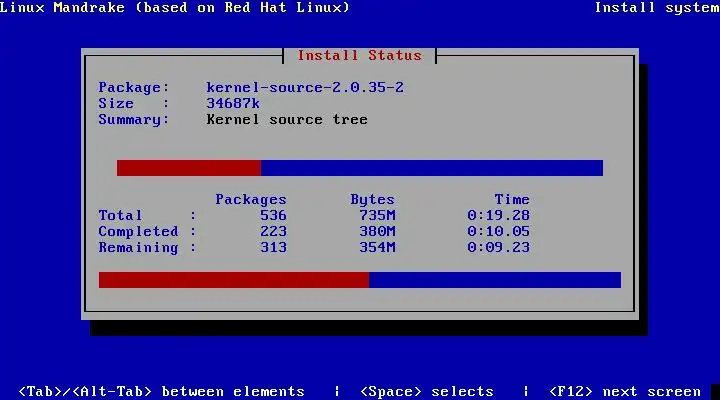
Task: Click total bytes value 735M
Action: (x=377, y=215)
